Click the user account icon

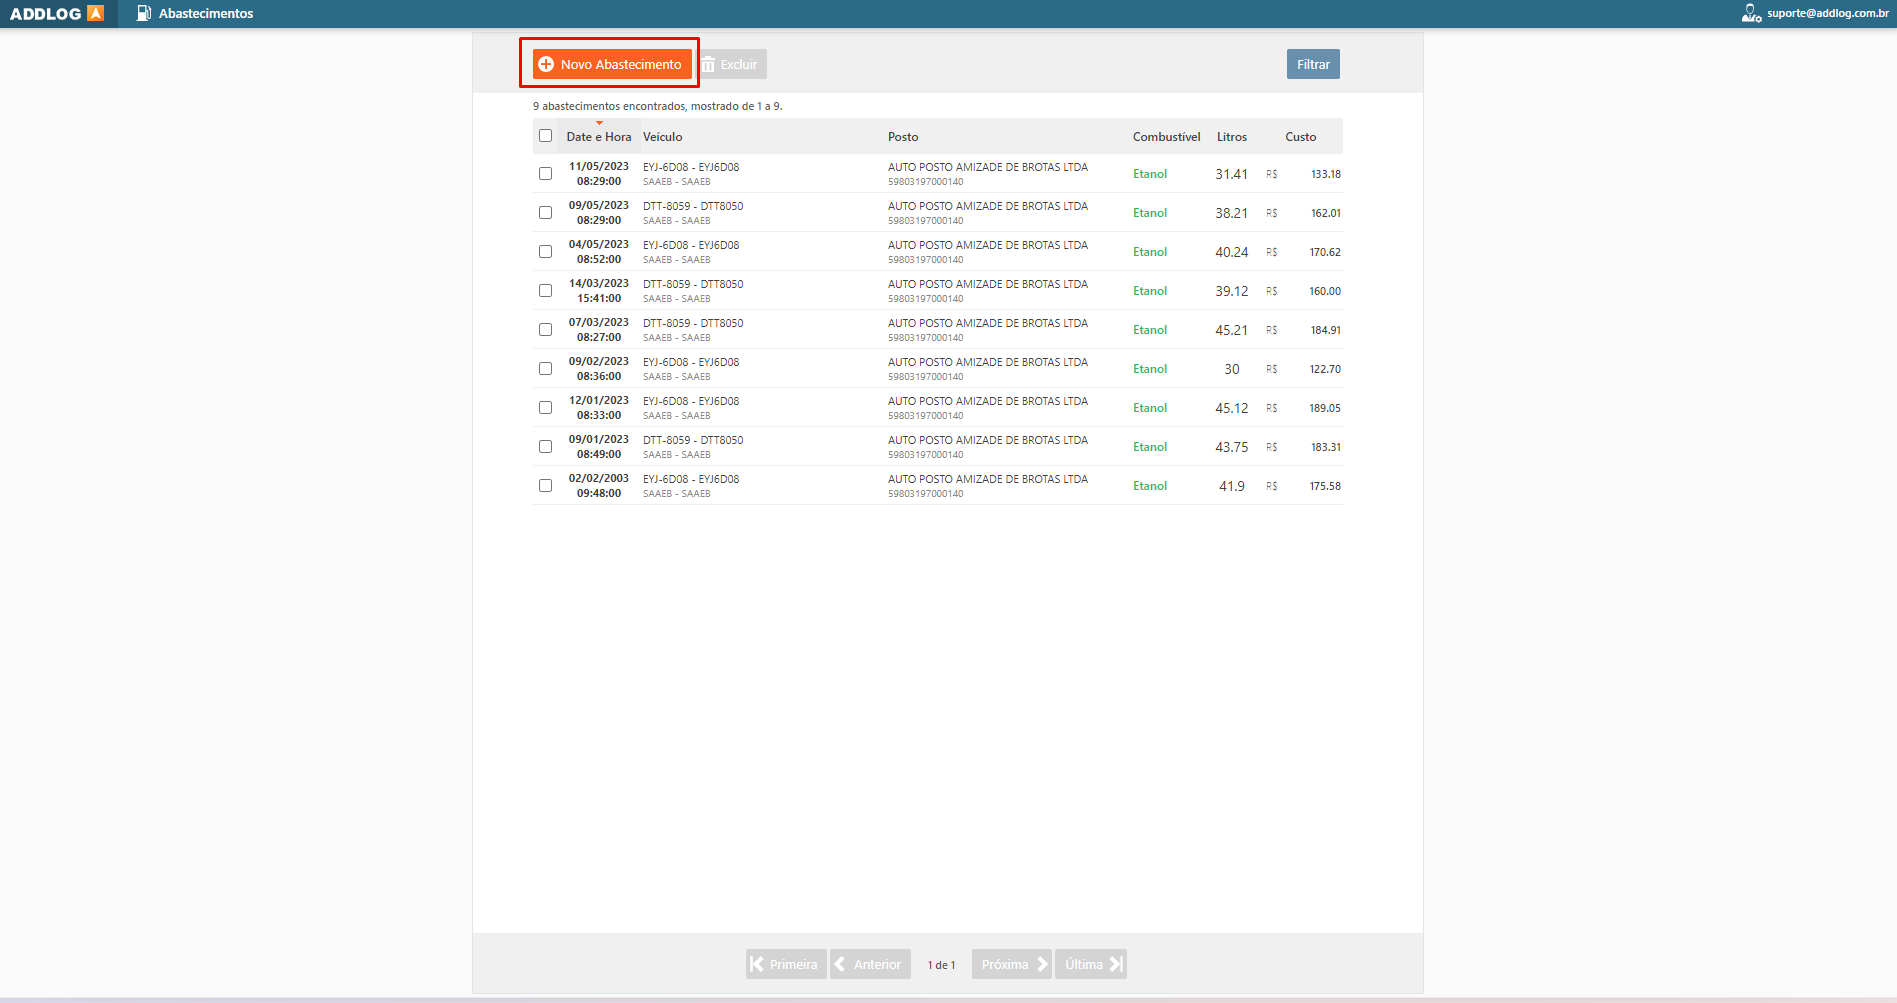1751,13
